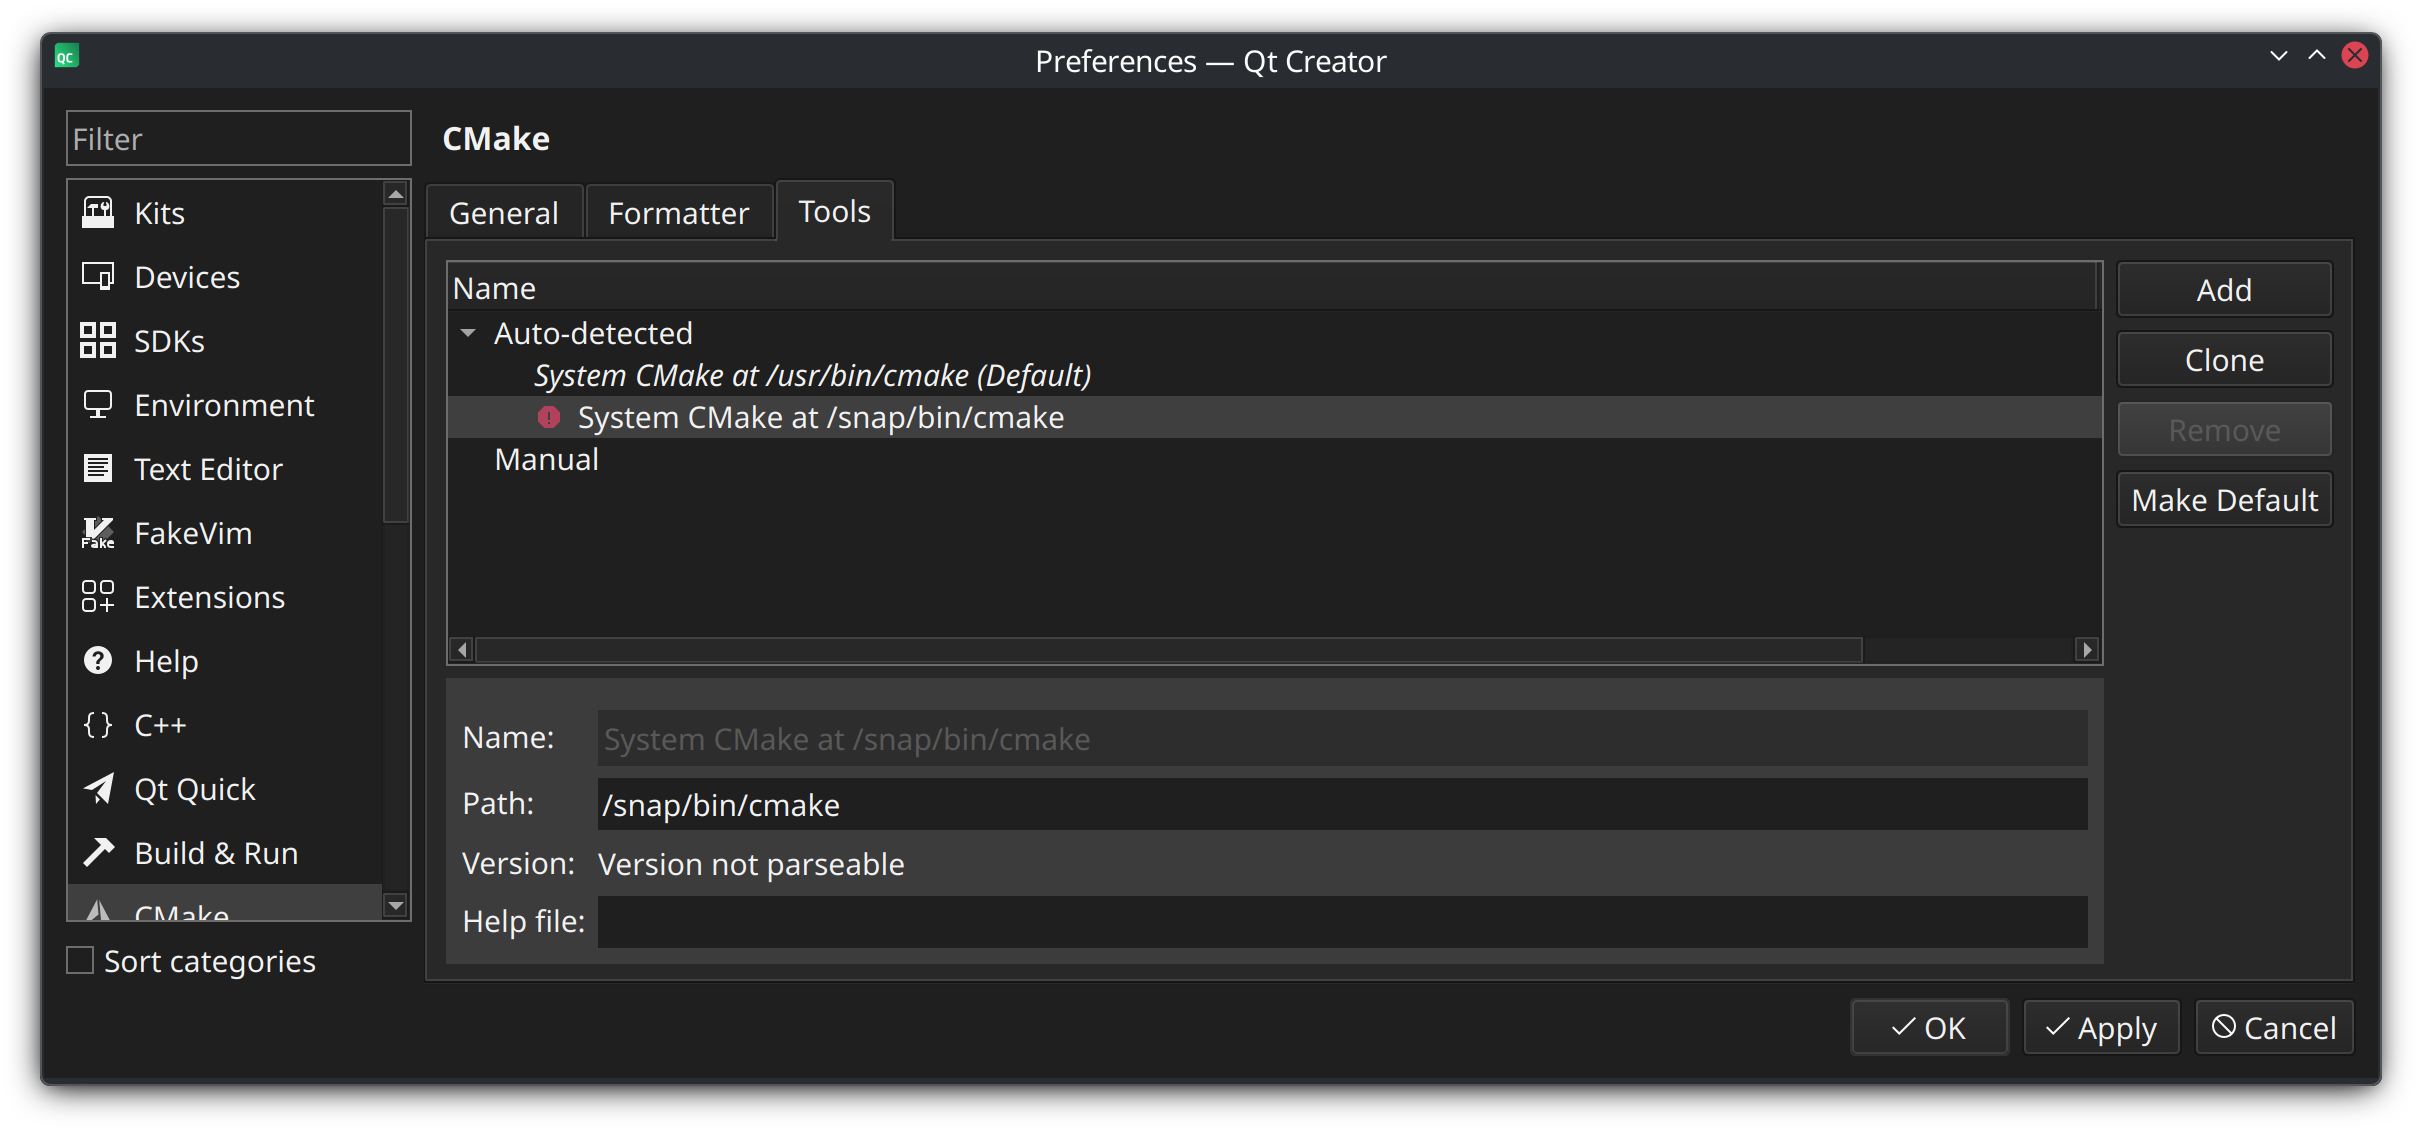
Task: Focus the Filter search field
Action: coord(239,139)
